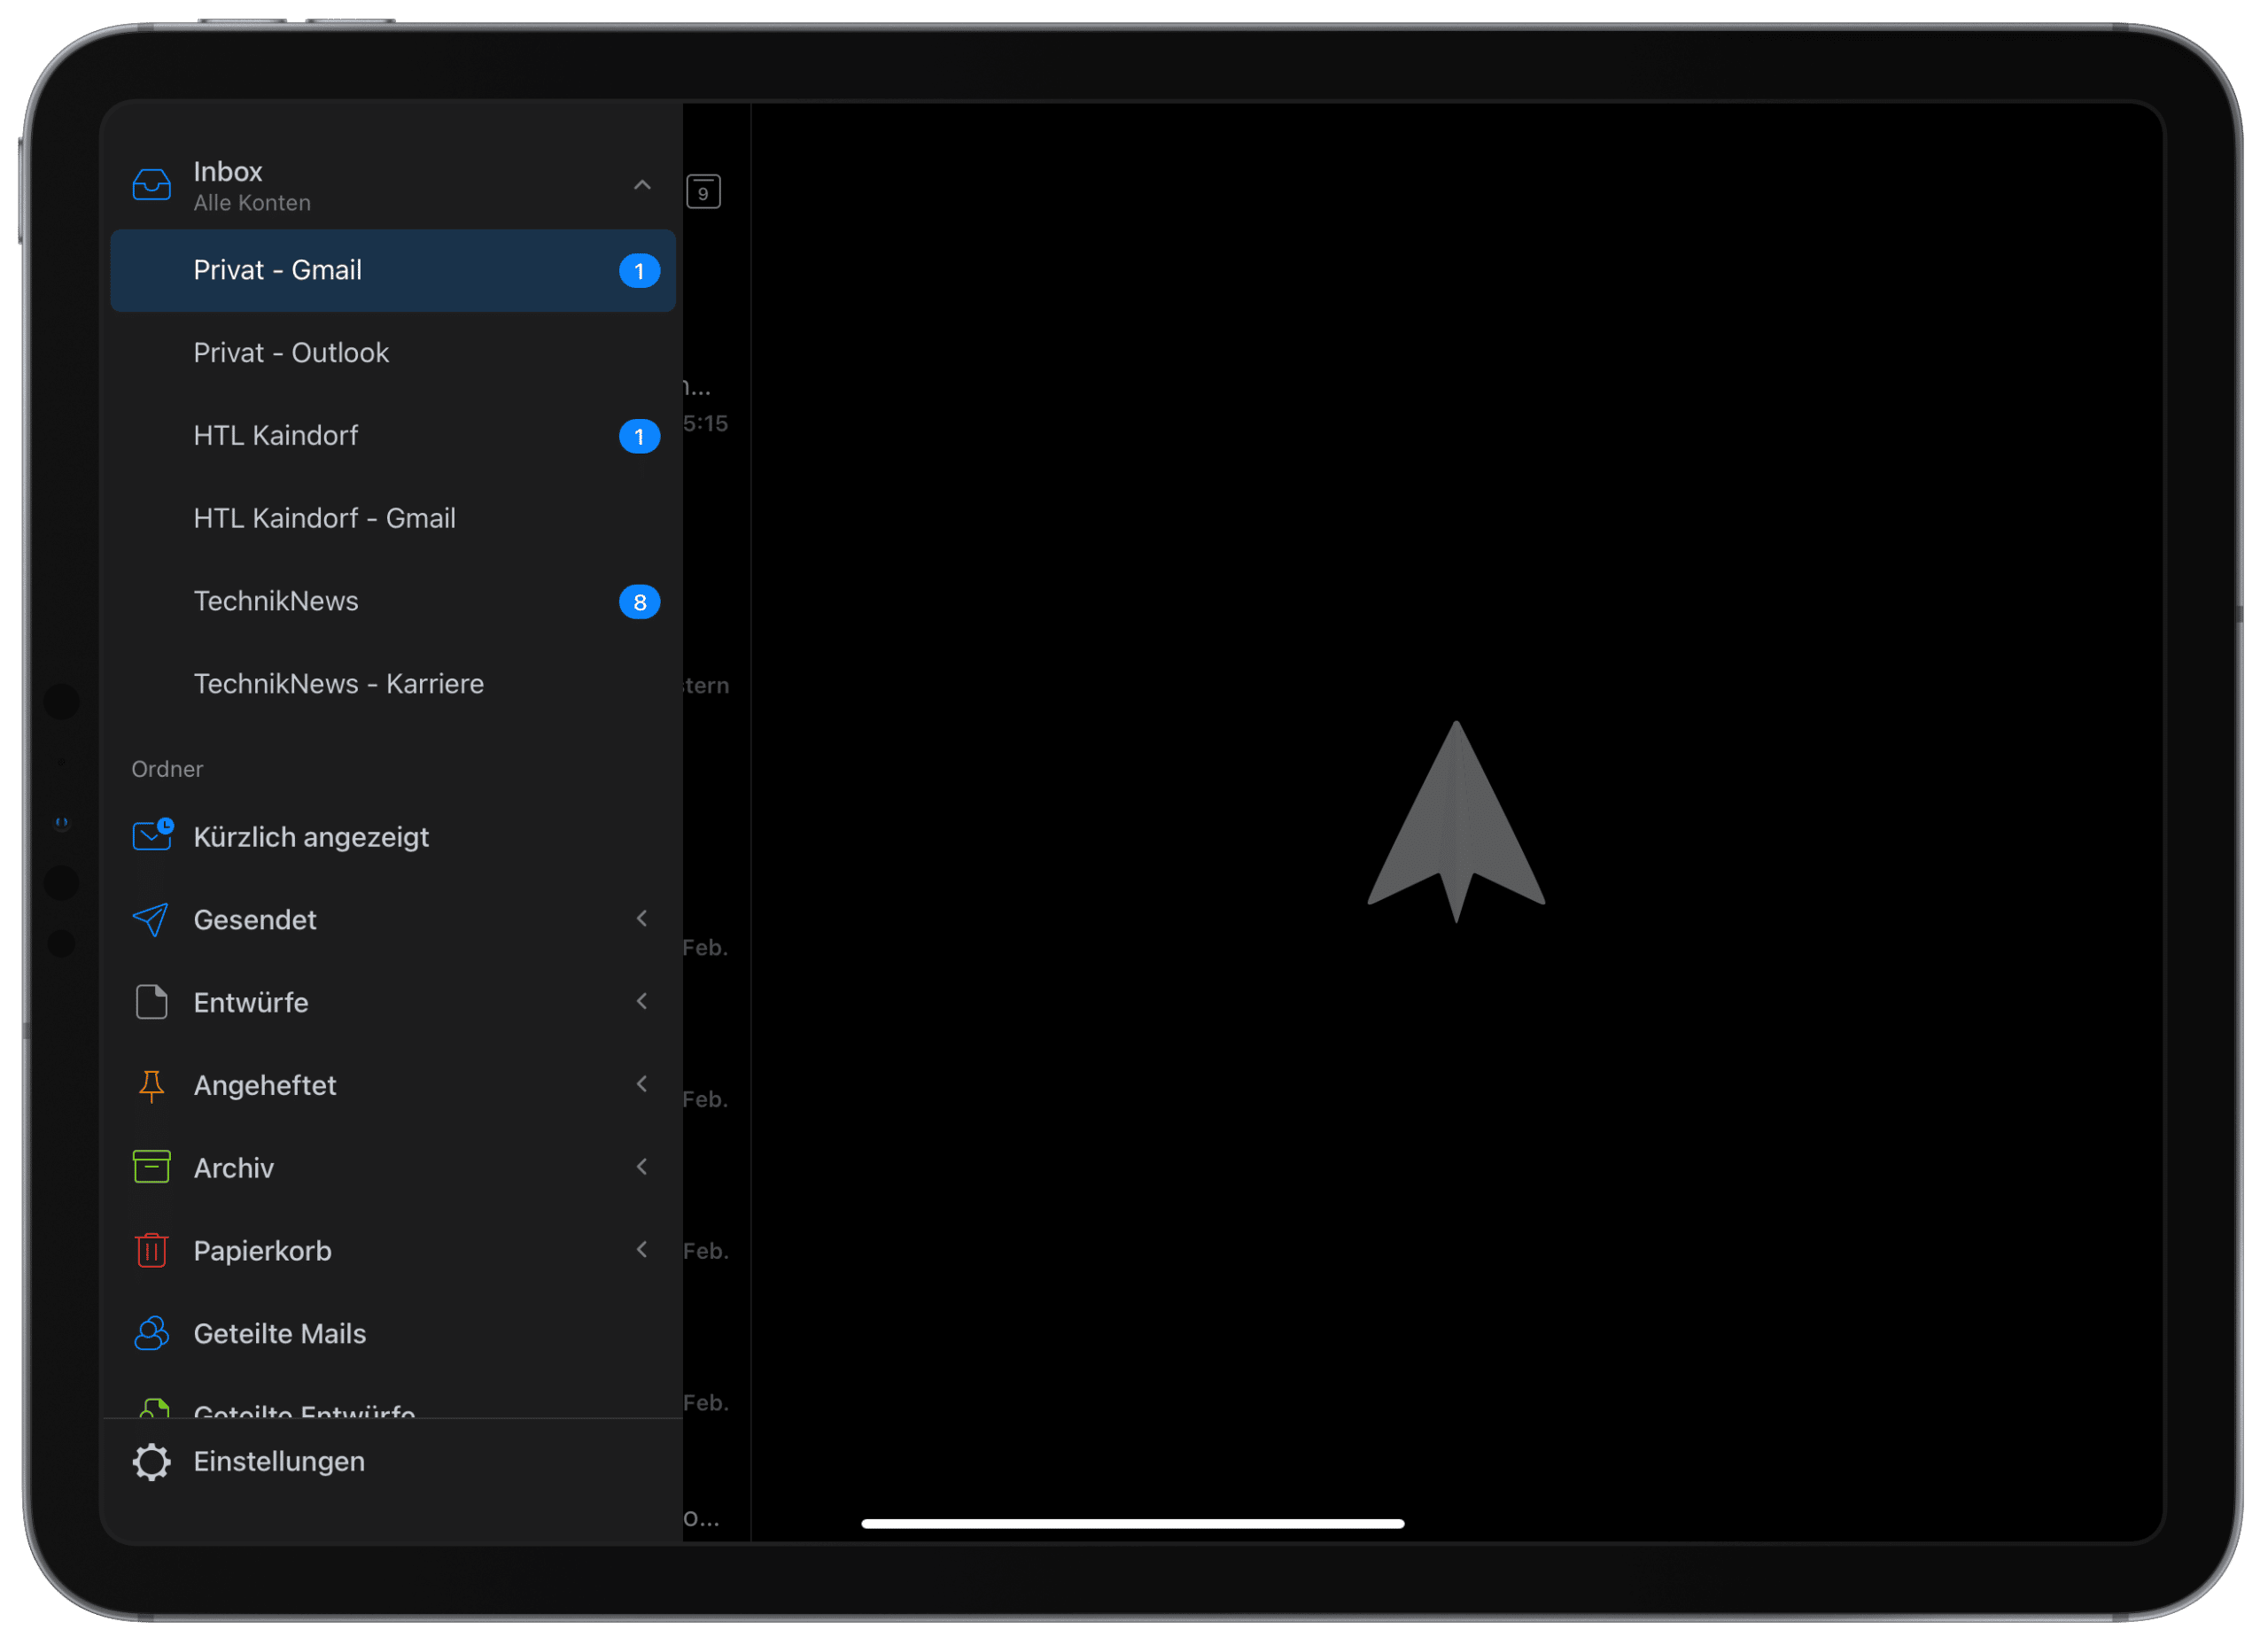Open the Entwürfe folder

pyautogui.click(x=393, y=1003)
